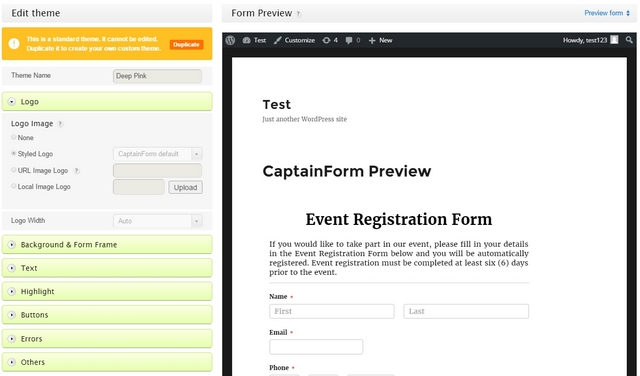Open the Preview form selector

point(607,13)
